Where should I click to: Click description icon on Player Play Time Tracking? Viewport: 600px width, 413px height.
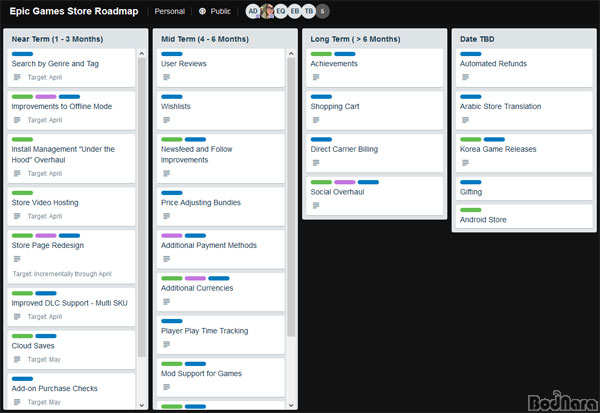[x=166, y=344]
